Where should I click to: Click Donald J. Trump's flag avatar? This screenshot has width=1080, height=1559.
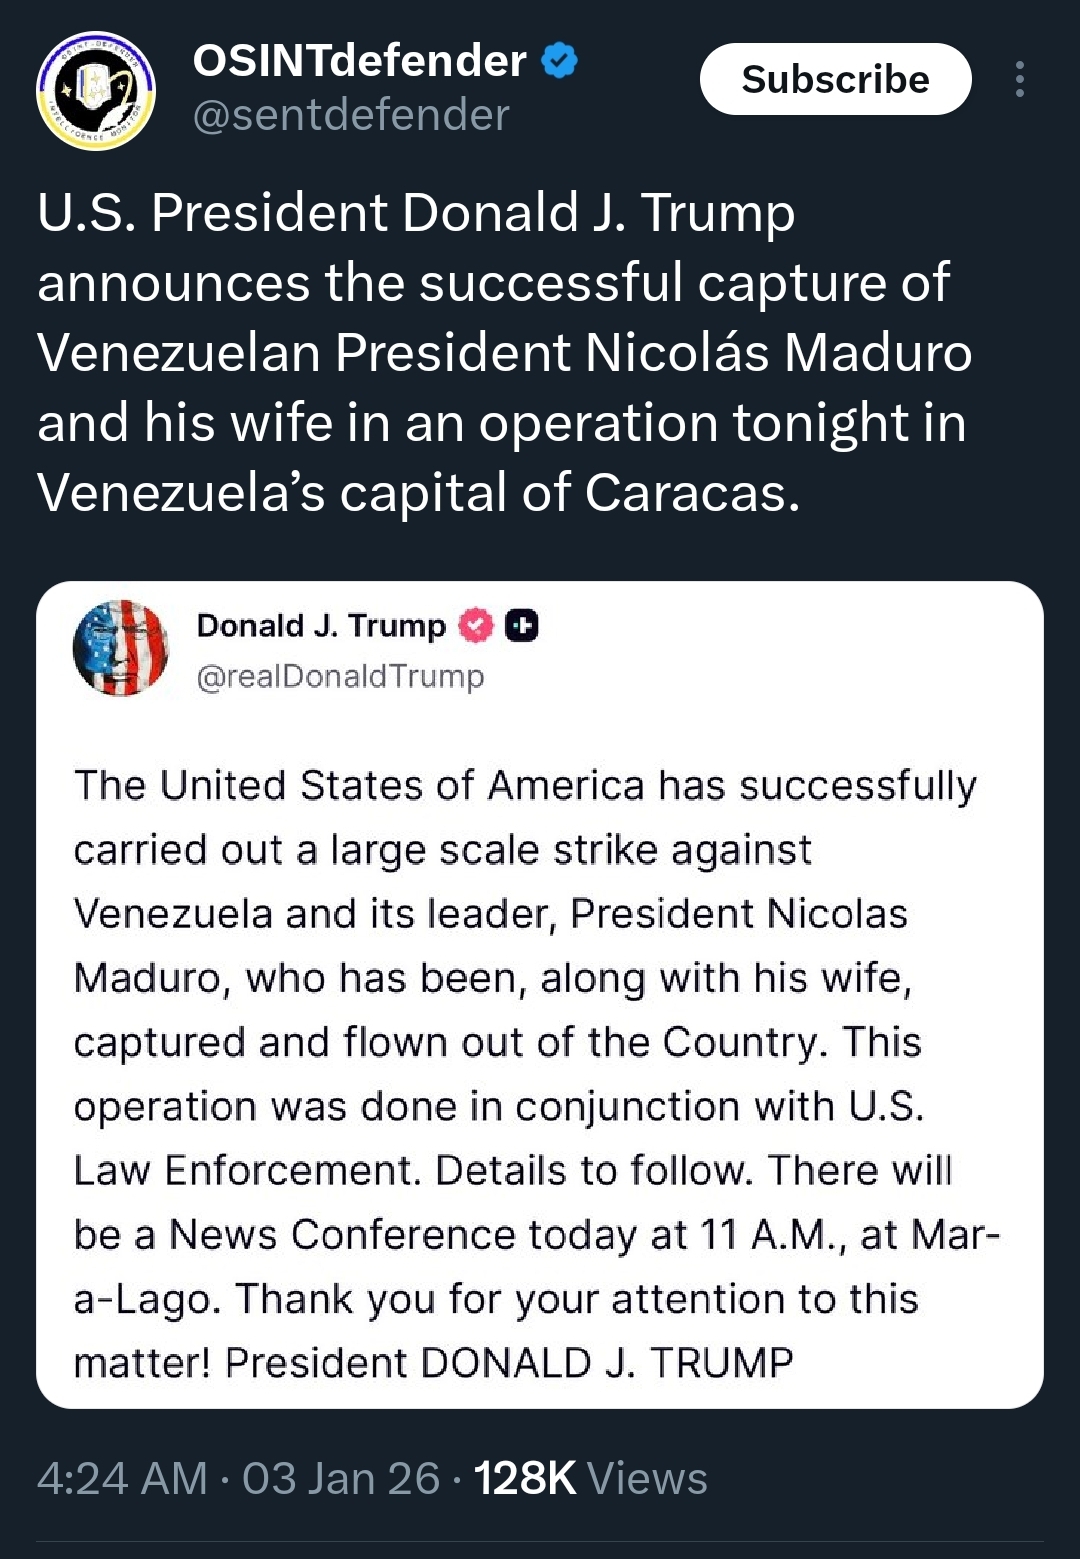tap(121, 648)
